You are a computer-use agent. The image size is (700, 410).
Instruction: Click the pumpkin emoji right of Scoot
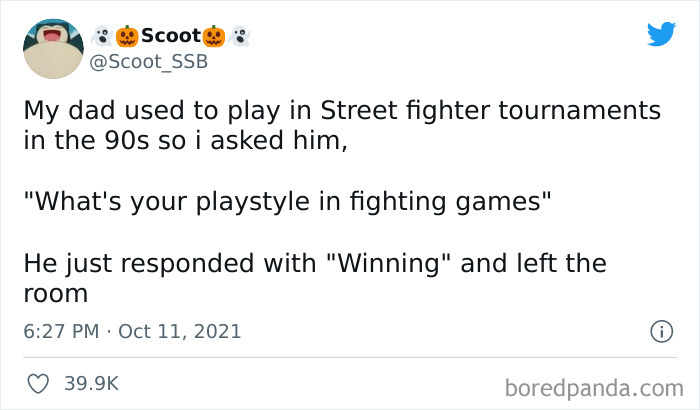212,36
